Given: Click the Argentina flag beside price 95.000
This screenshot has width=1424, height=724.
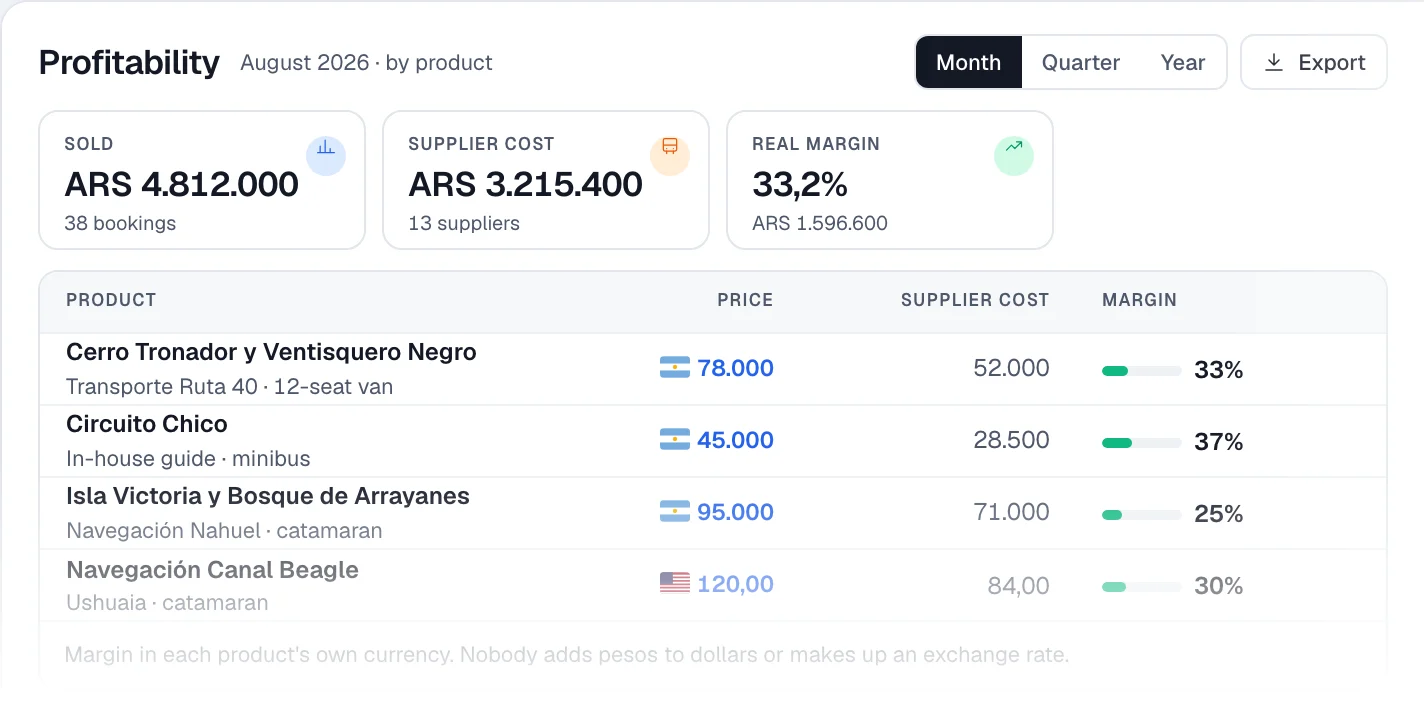Looking at the screenshot, I should (x=675, y=512).
